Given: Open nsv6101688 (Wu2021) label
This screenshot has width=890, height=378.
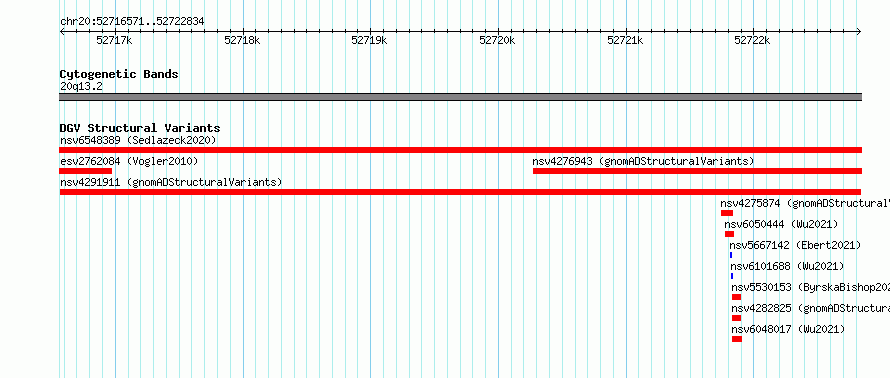Looking at the screenshot, I should coord(787,267).
